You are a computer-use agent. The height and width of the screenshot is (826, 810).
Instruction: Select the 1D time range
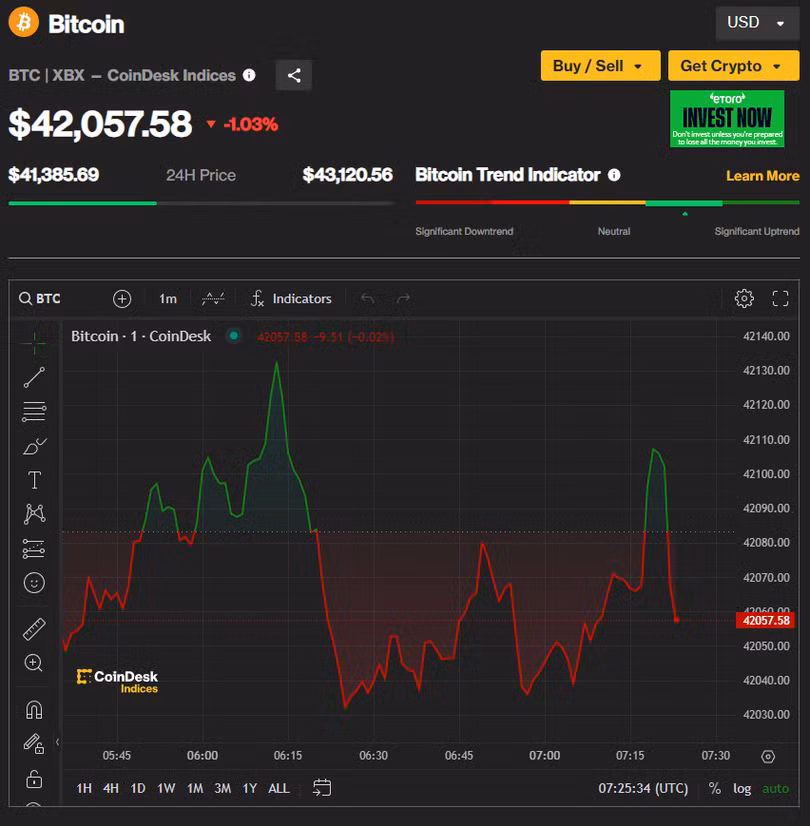138,788
